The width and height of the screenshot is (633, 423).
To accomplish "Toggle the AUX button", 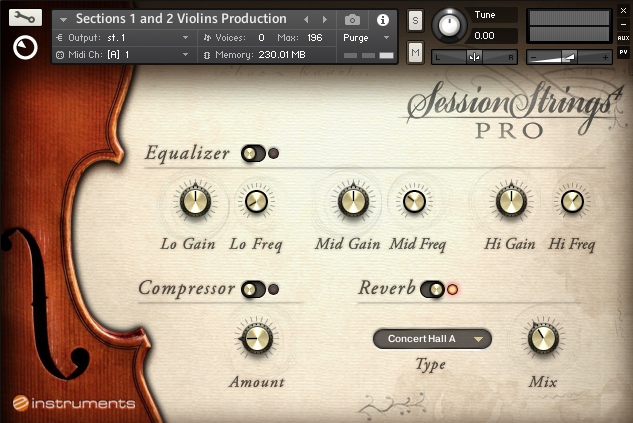I will (623, 38).
